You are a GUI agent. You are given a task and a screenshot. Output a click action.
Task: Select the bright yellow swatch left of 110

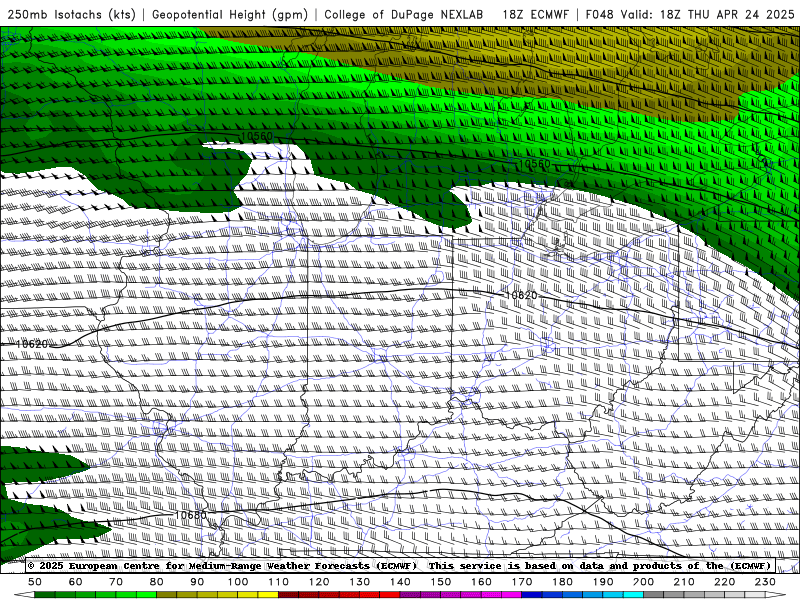268,595
